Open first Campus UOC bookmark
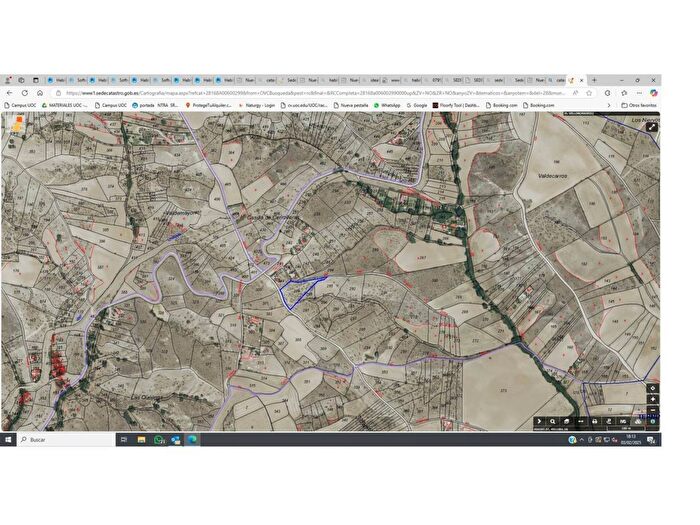 [x=21, y=105]
